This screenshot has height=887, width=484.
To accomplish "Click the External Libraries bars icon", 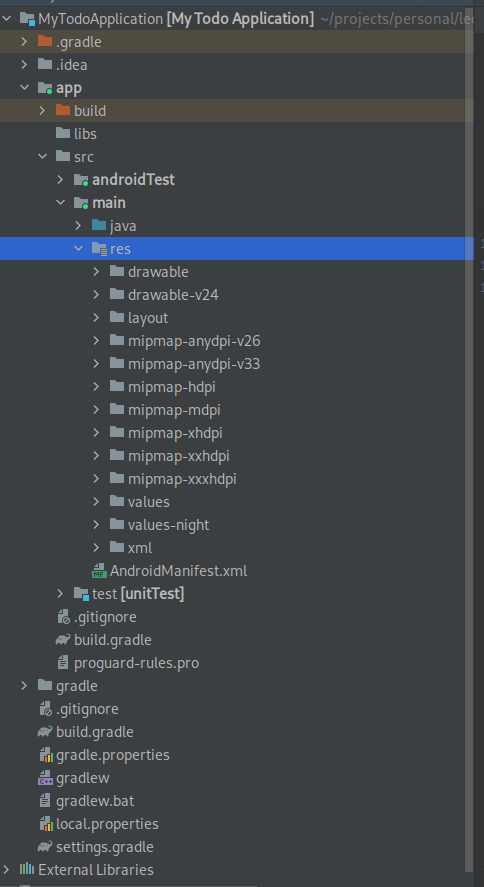I will point(27,869).
